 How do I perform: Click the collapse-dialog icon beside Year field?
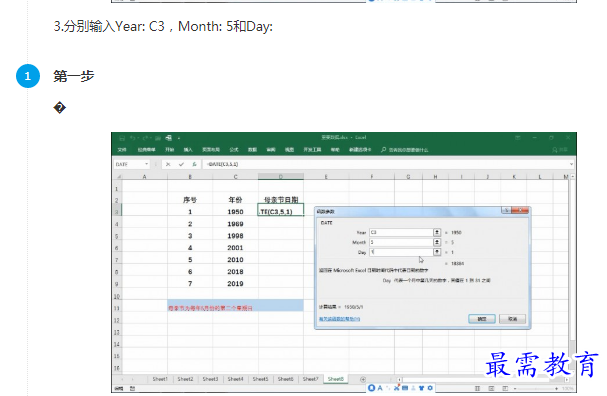point(437,232)
